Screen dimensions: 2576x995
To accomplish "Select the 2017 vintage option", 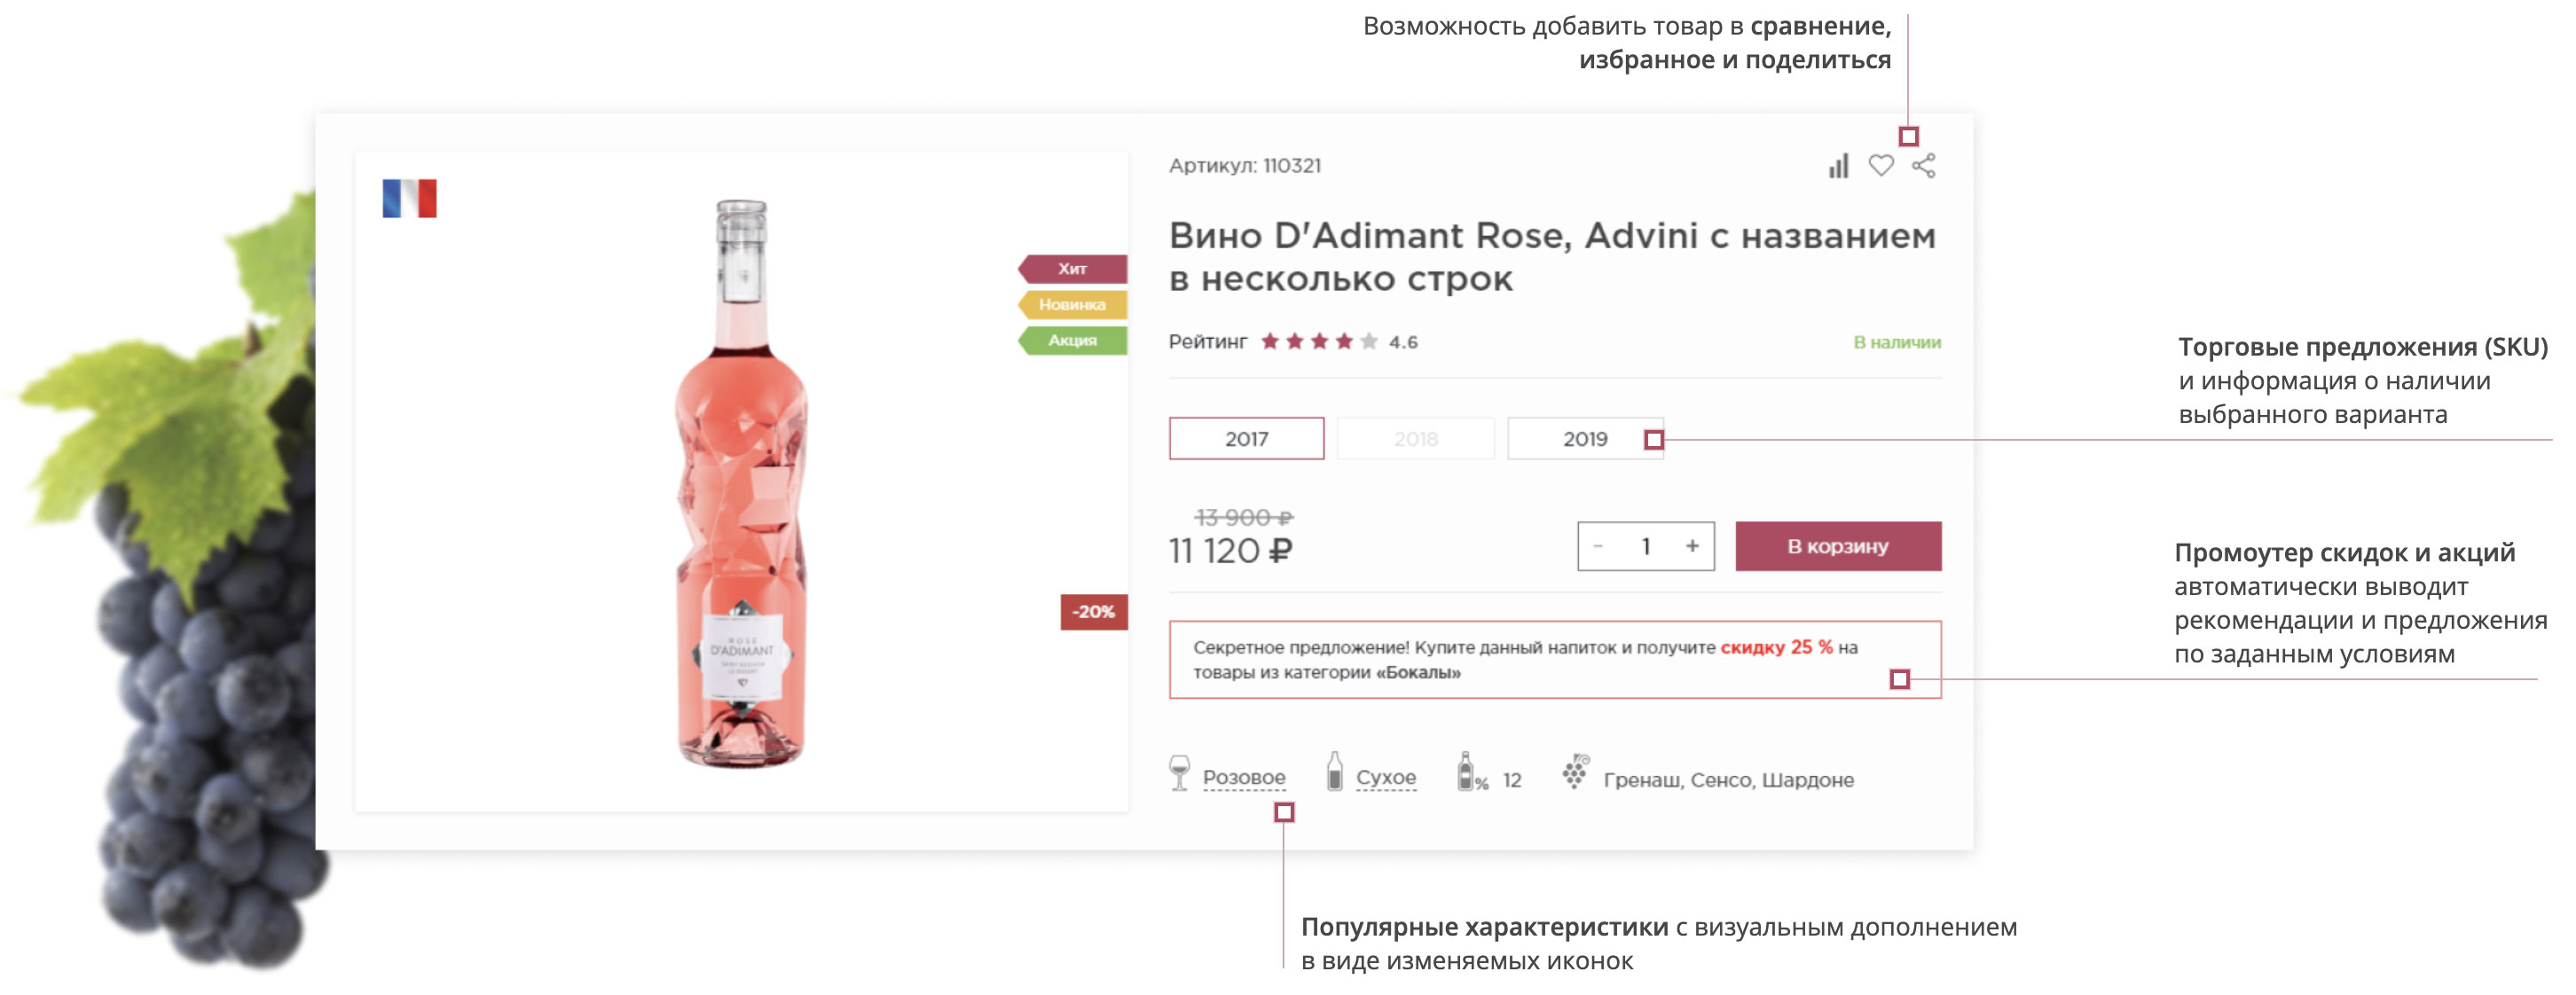I will 1246,439.
